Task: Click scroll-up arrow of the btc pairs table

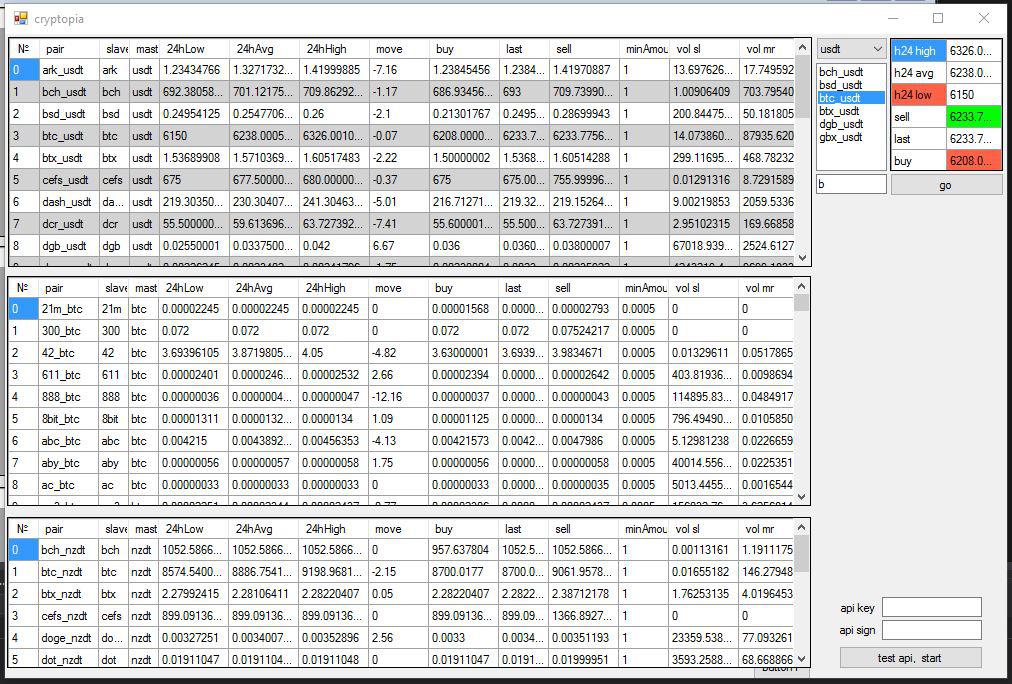Action: click(x=802, y=287)
